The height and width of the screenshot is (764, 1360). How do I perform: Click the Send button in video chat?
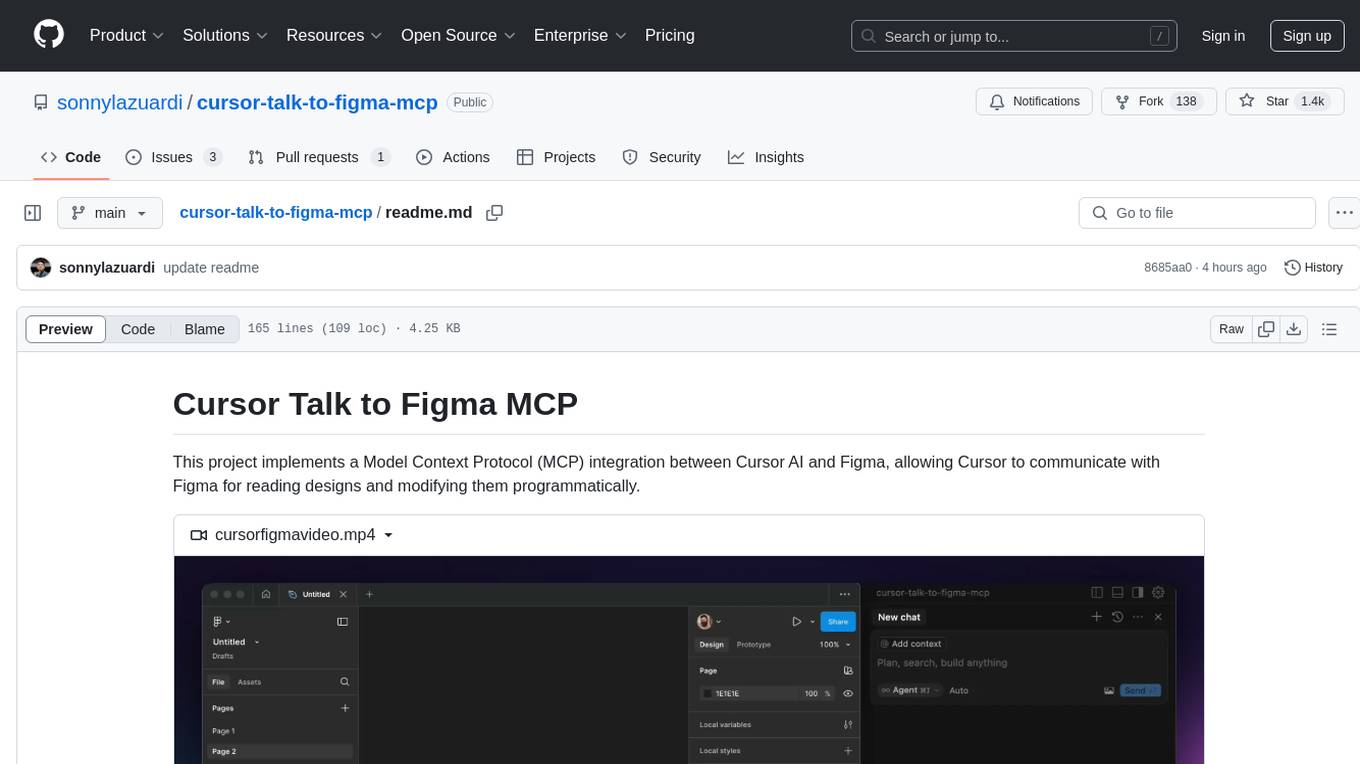1140,690
